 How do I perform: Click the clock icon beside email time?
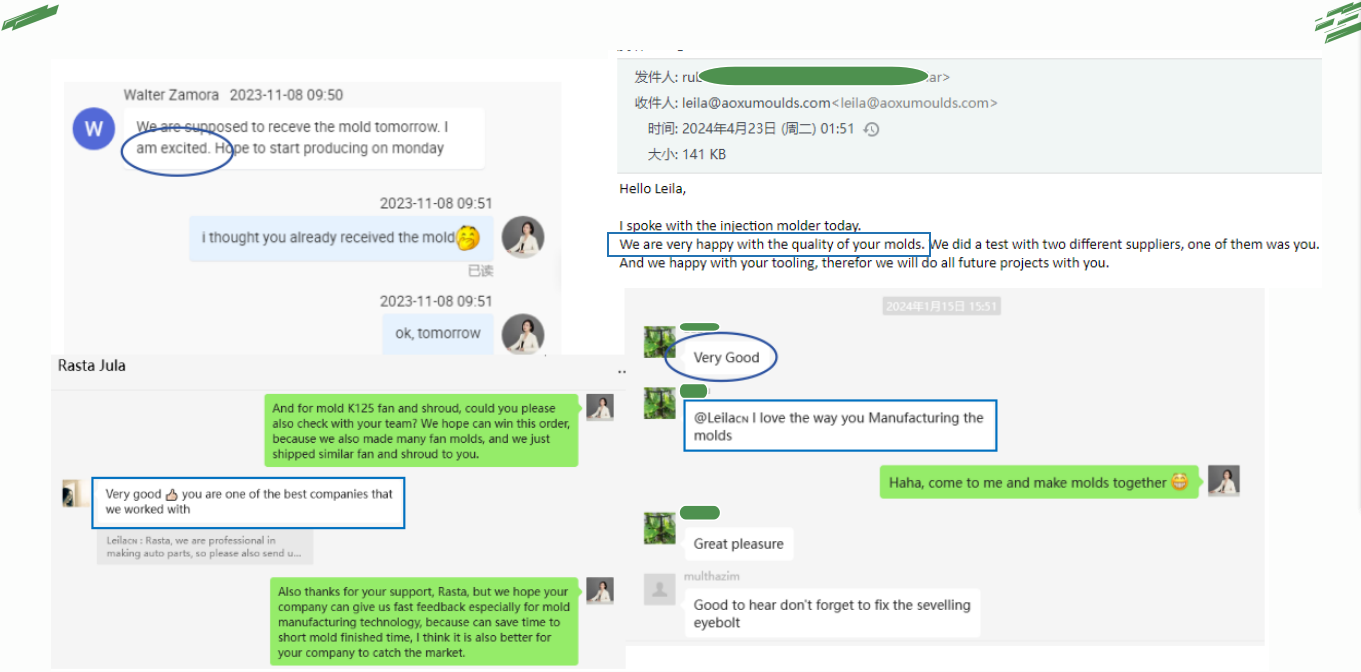click(x=871, y=129)
